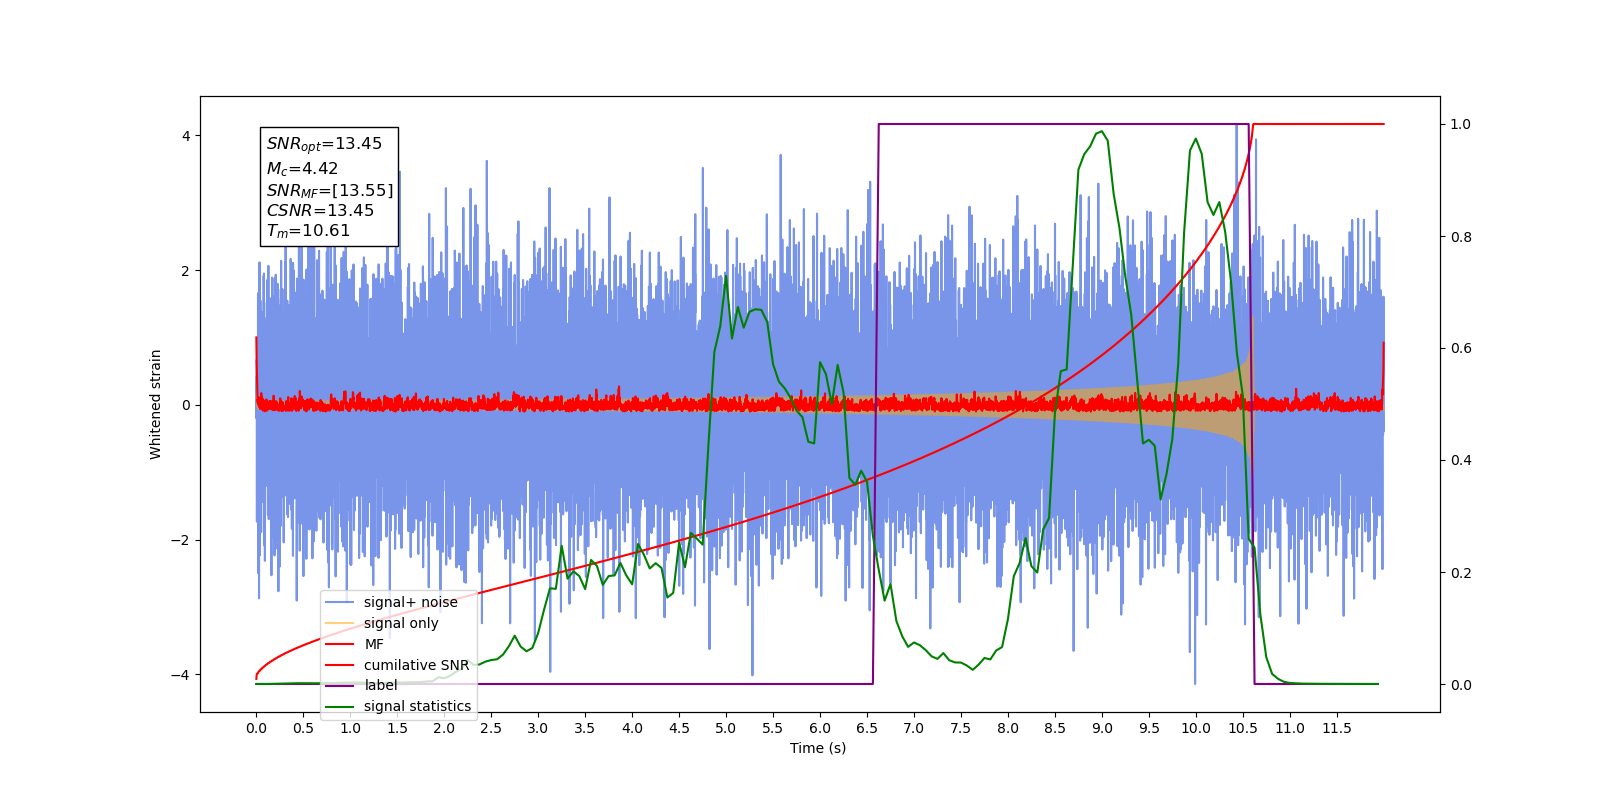The width and height of the screenshot is (1600, 800).
Task: Click the 5.5 tick on the time axis
Action: pyautogui.click(x=773, y=728)
